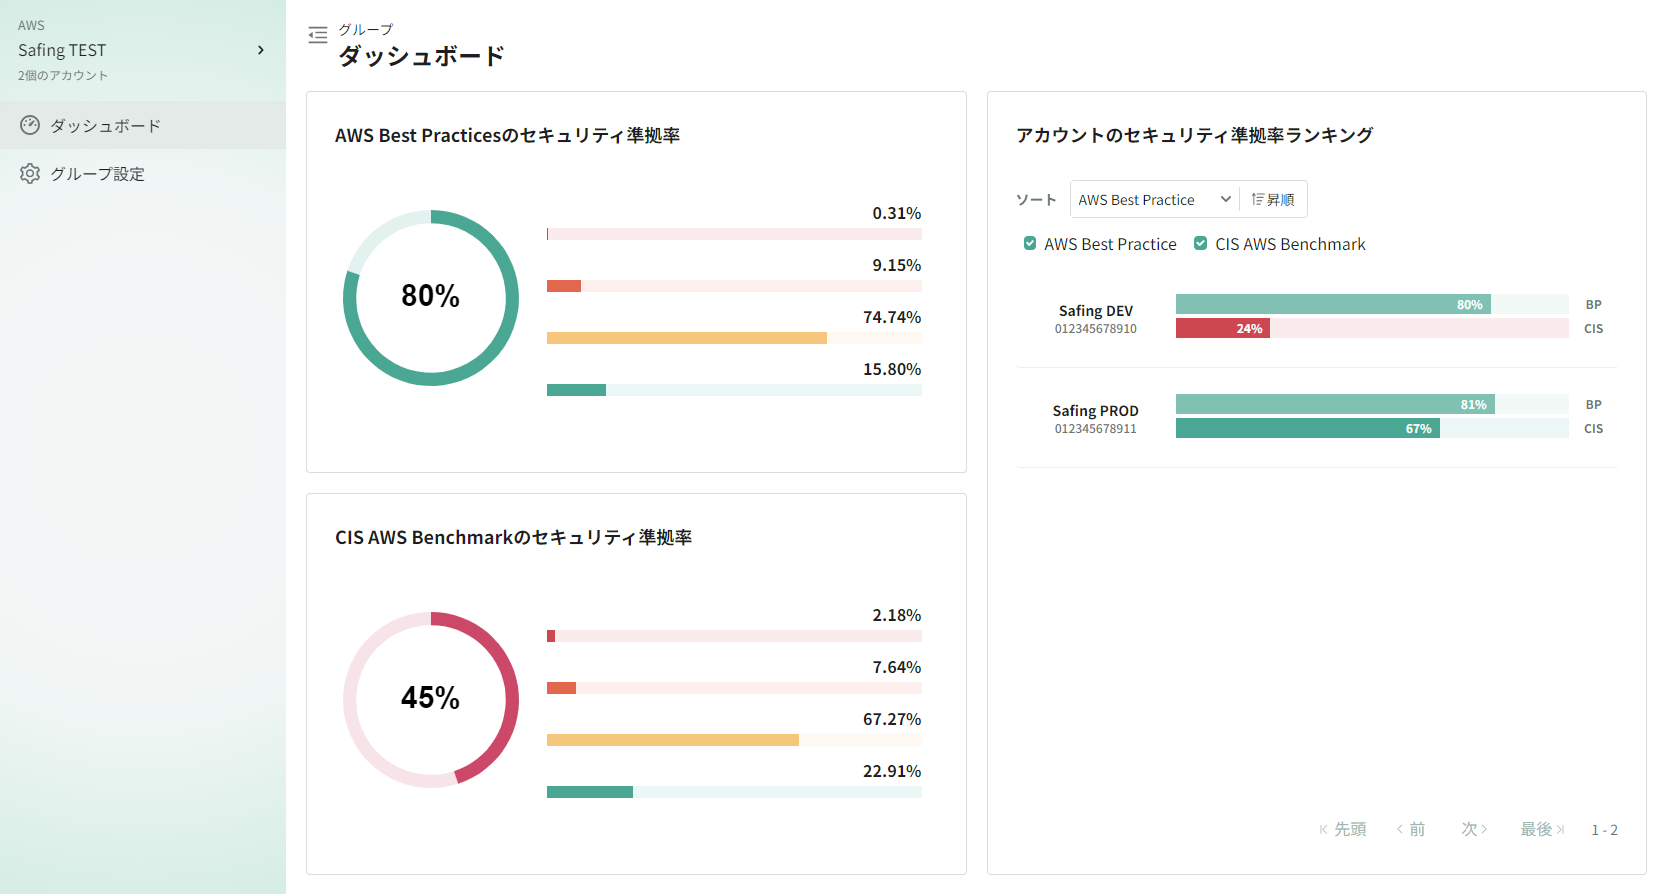Viewport: 1664px width, 894px height.
Task: Expand the Safing TEST group chevron
Action: coord(261,50)
